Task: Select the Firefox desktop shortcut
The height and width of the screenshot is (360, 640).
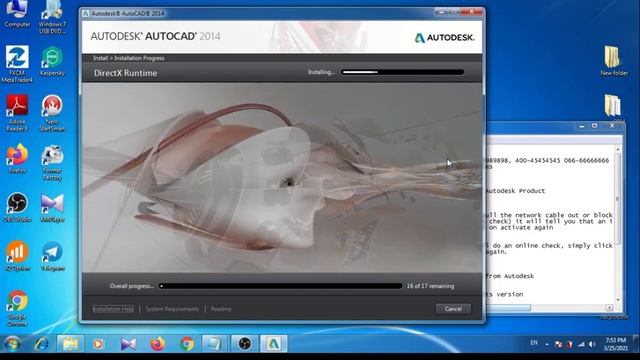Action: tap(17, 159)
